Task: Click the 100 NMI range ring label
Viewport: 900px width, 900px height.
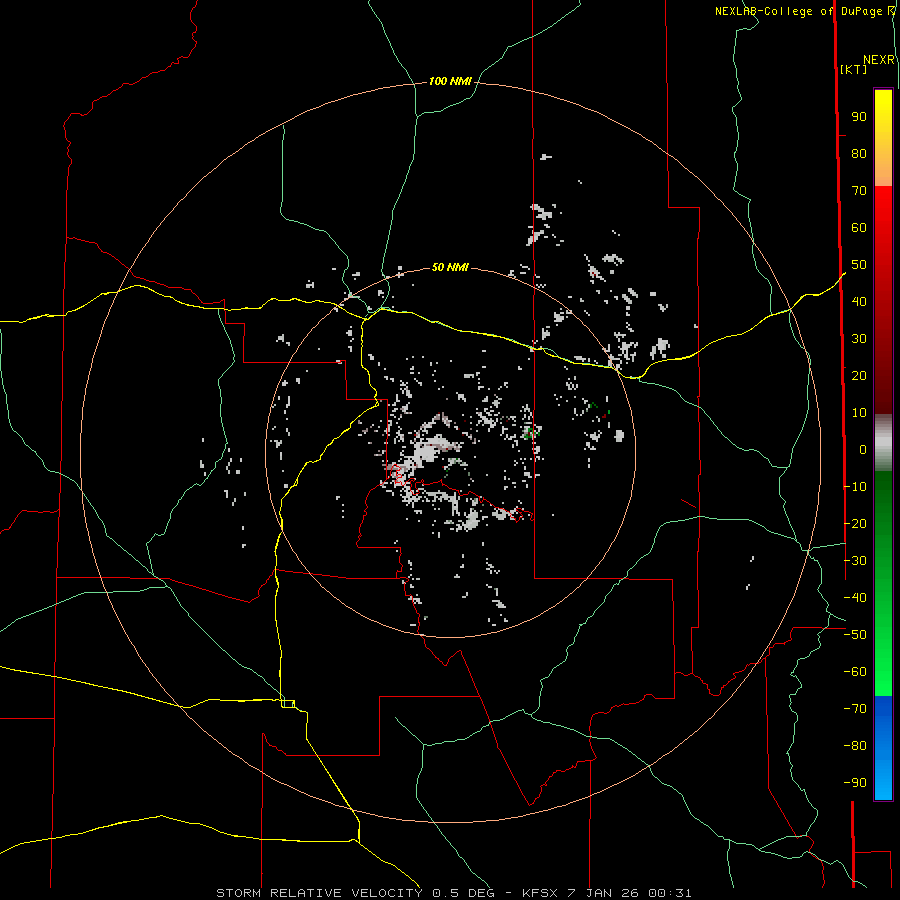Action: (450, 82)
